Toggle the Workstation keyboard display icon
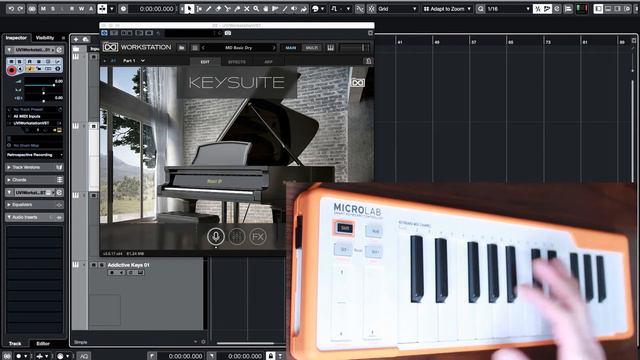The image size is (640, 360). (x=330, y=48)
